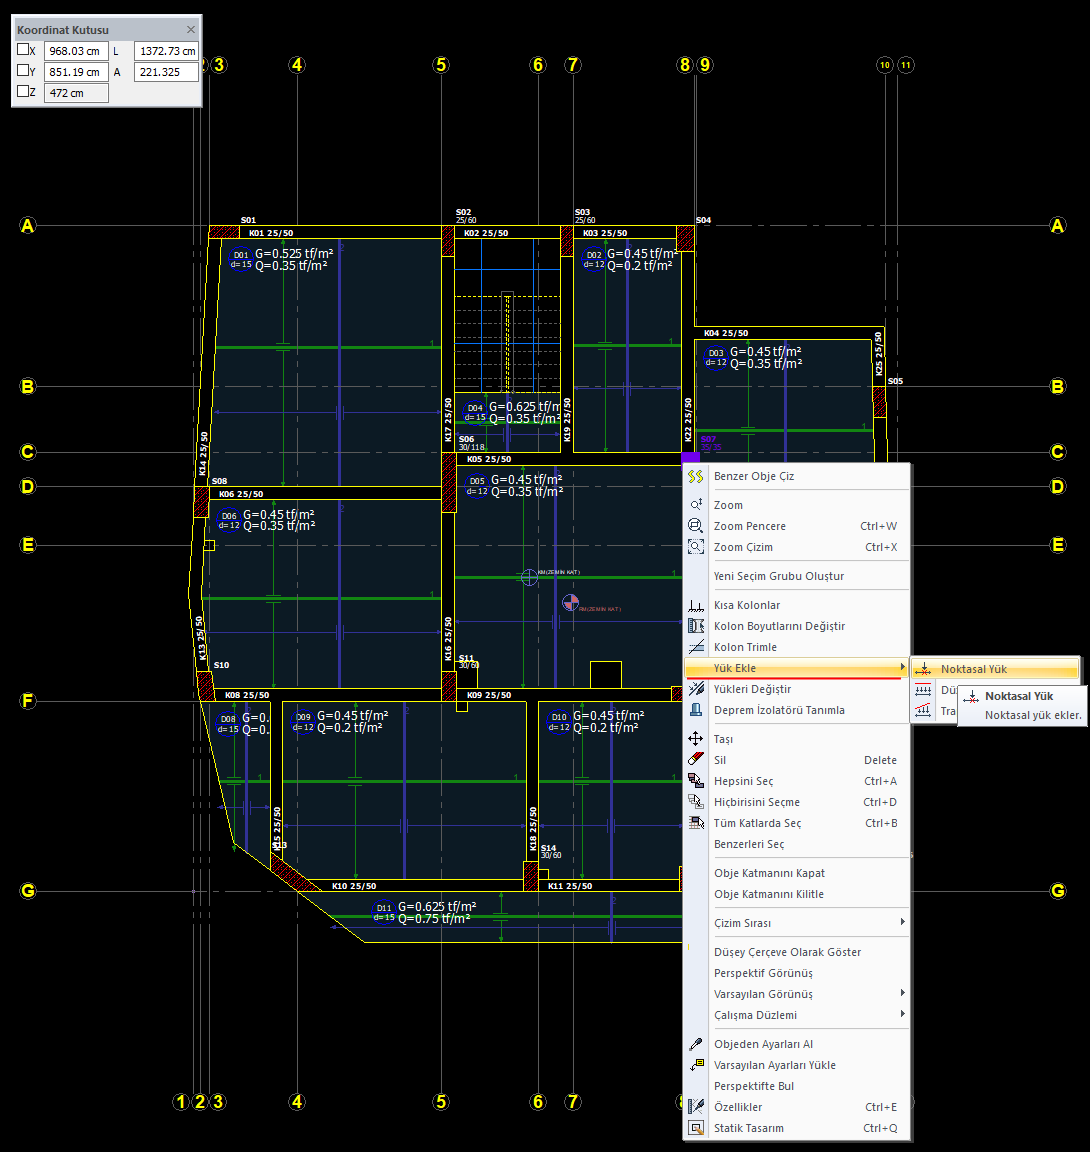Viewport: 1090px width, 1152px height.
Task: Click the Kısa Kolonlar icon
Action: point(696,605)
